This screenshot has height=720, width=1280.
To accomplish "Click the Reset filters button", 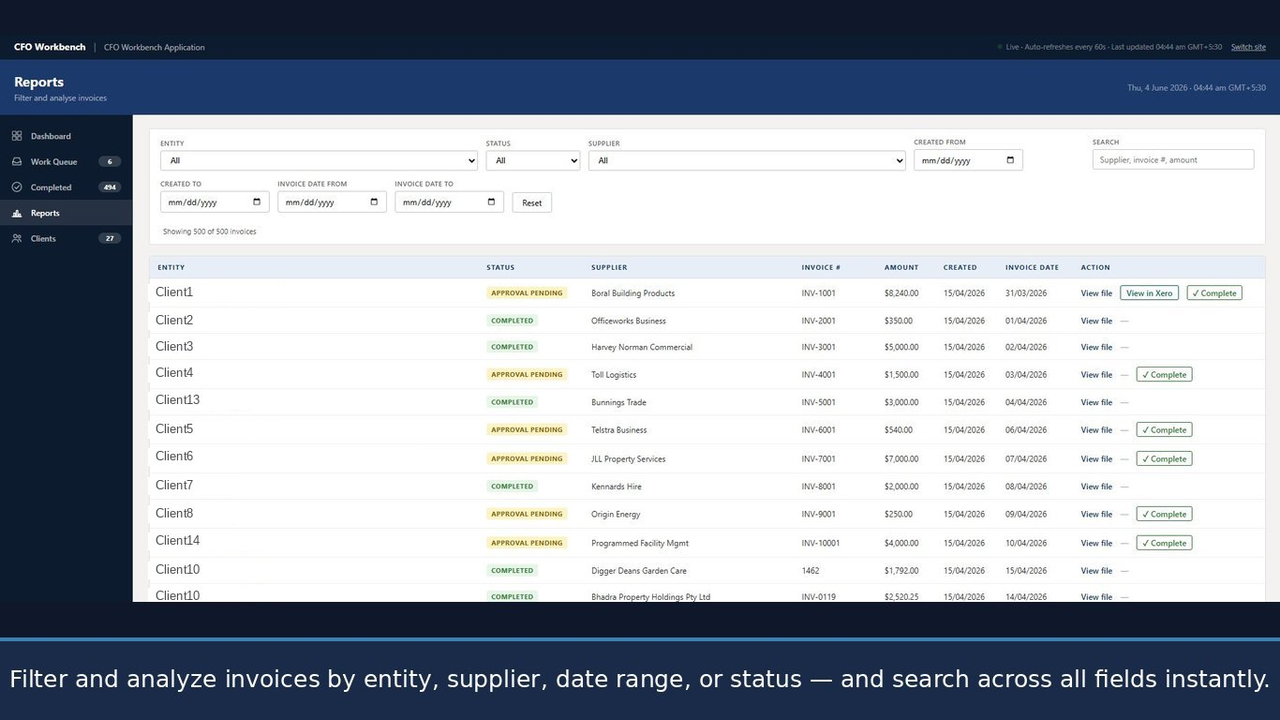I will (x=532, y=202).
